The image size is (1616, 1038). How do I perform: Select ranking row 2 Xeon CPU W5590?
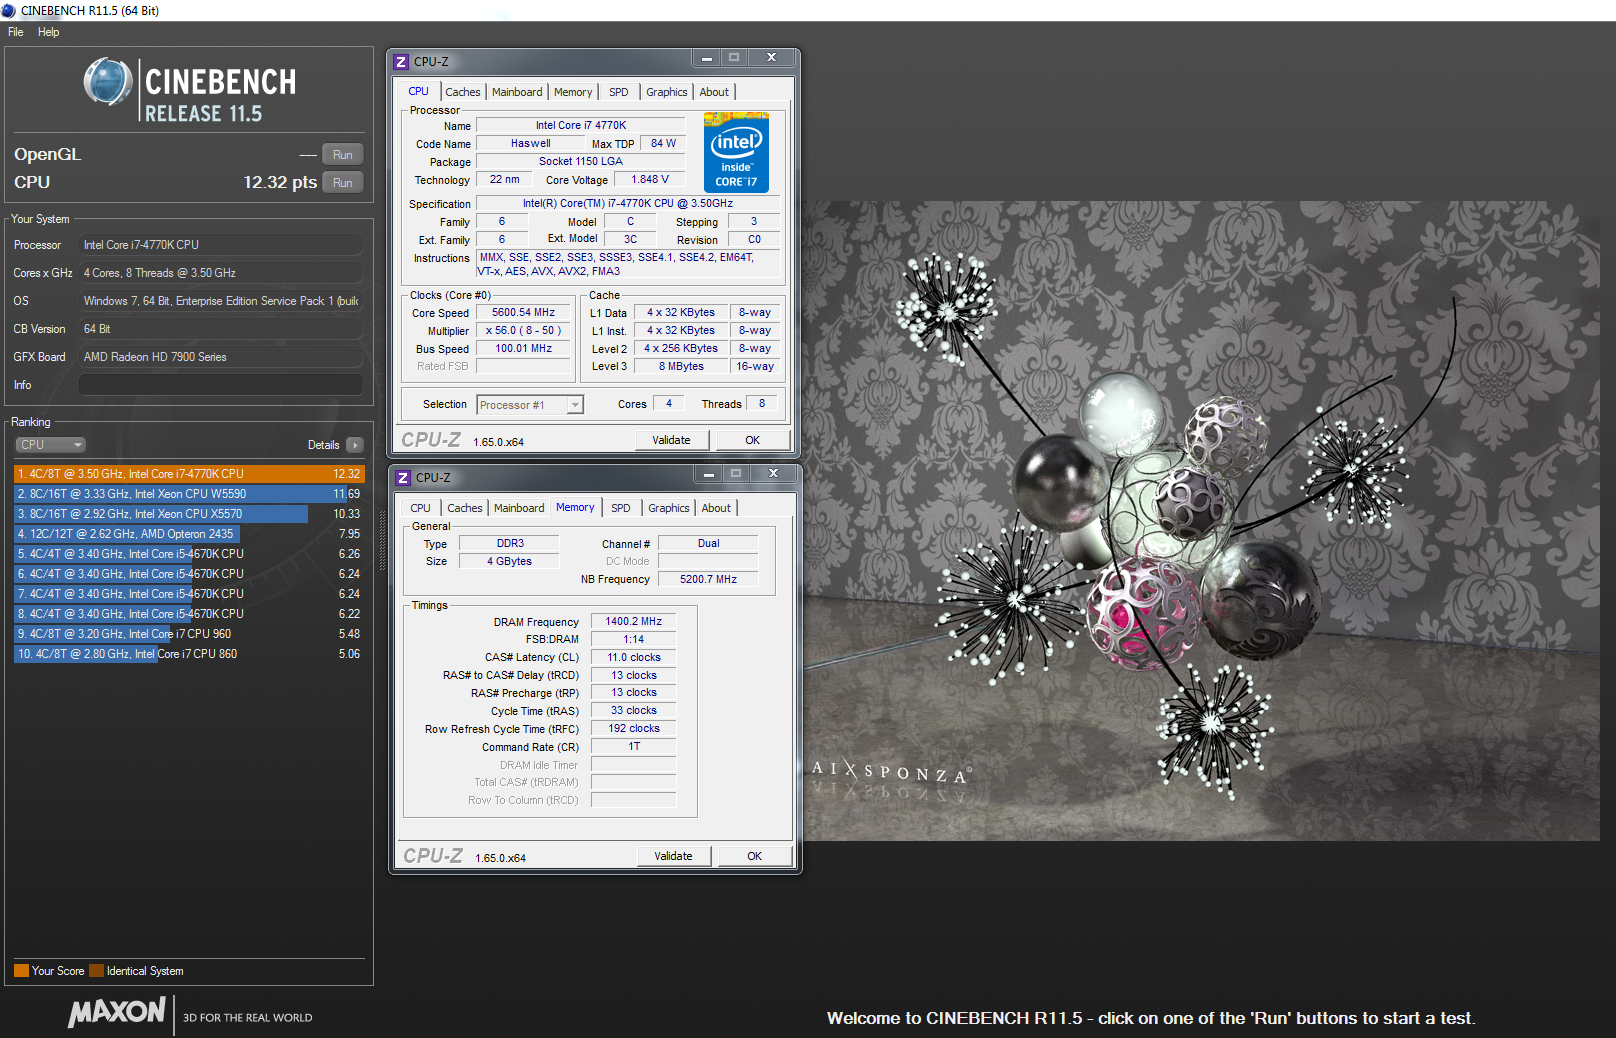click(x=189, y=494)
